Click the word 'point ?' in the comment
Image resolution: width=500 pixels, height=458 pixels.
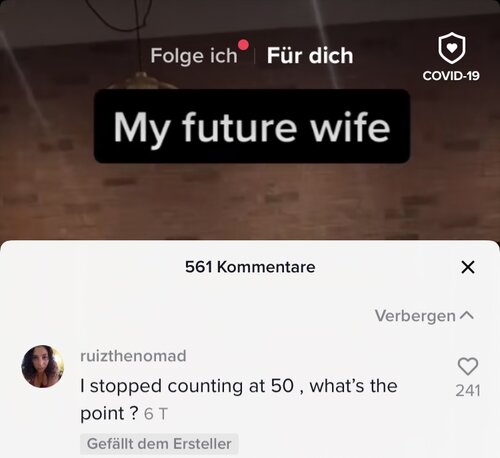[109, 414]
